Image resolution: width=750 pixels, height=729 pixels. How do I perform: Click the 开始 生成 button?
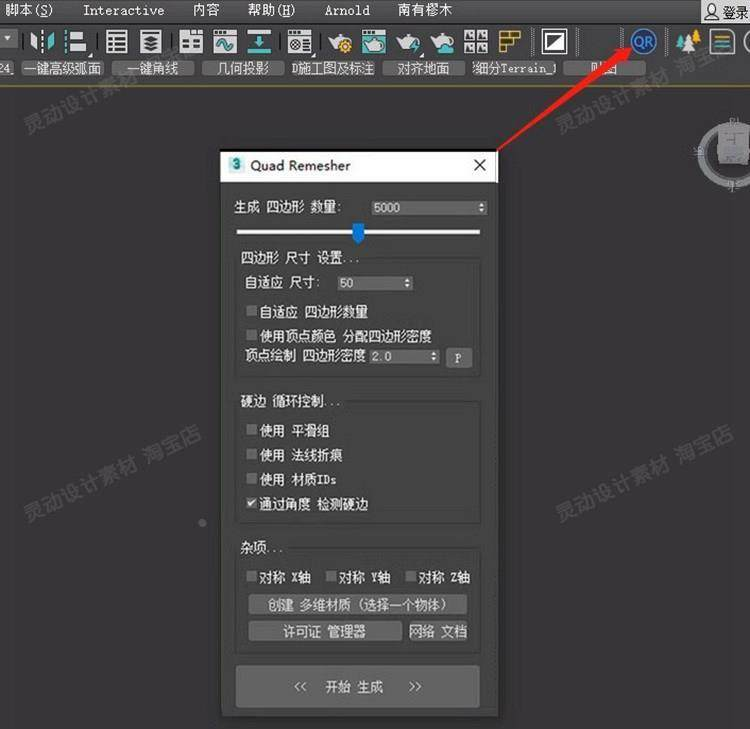tap(357, 686)
